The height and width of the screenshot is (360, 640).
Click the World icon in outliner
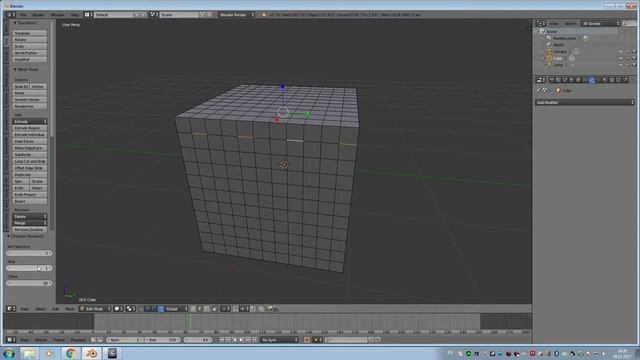549,45
